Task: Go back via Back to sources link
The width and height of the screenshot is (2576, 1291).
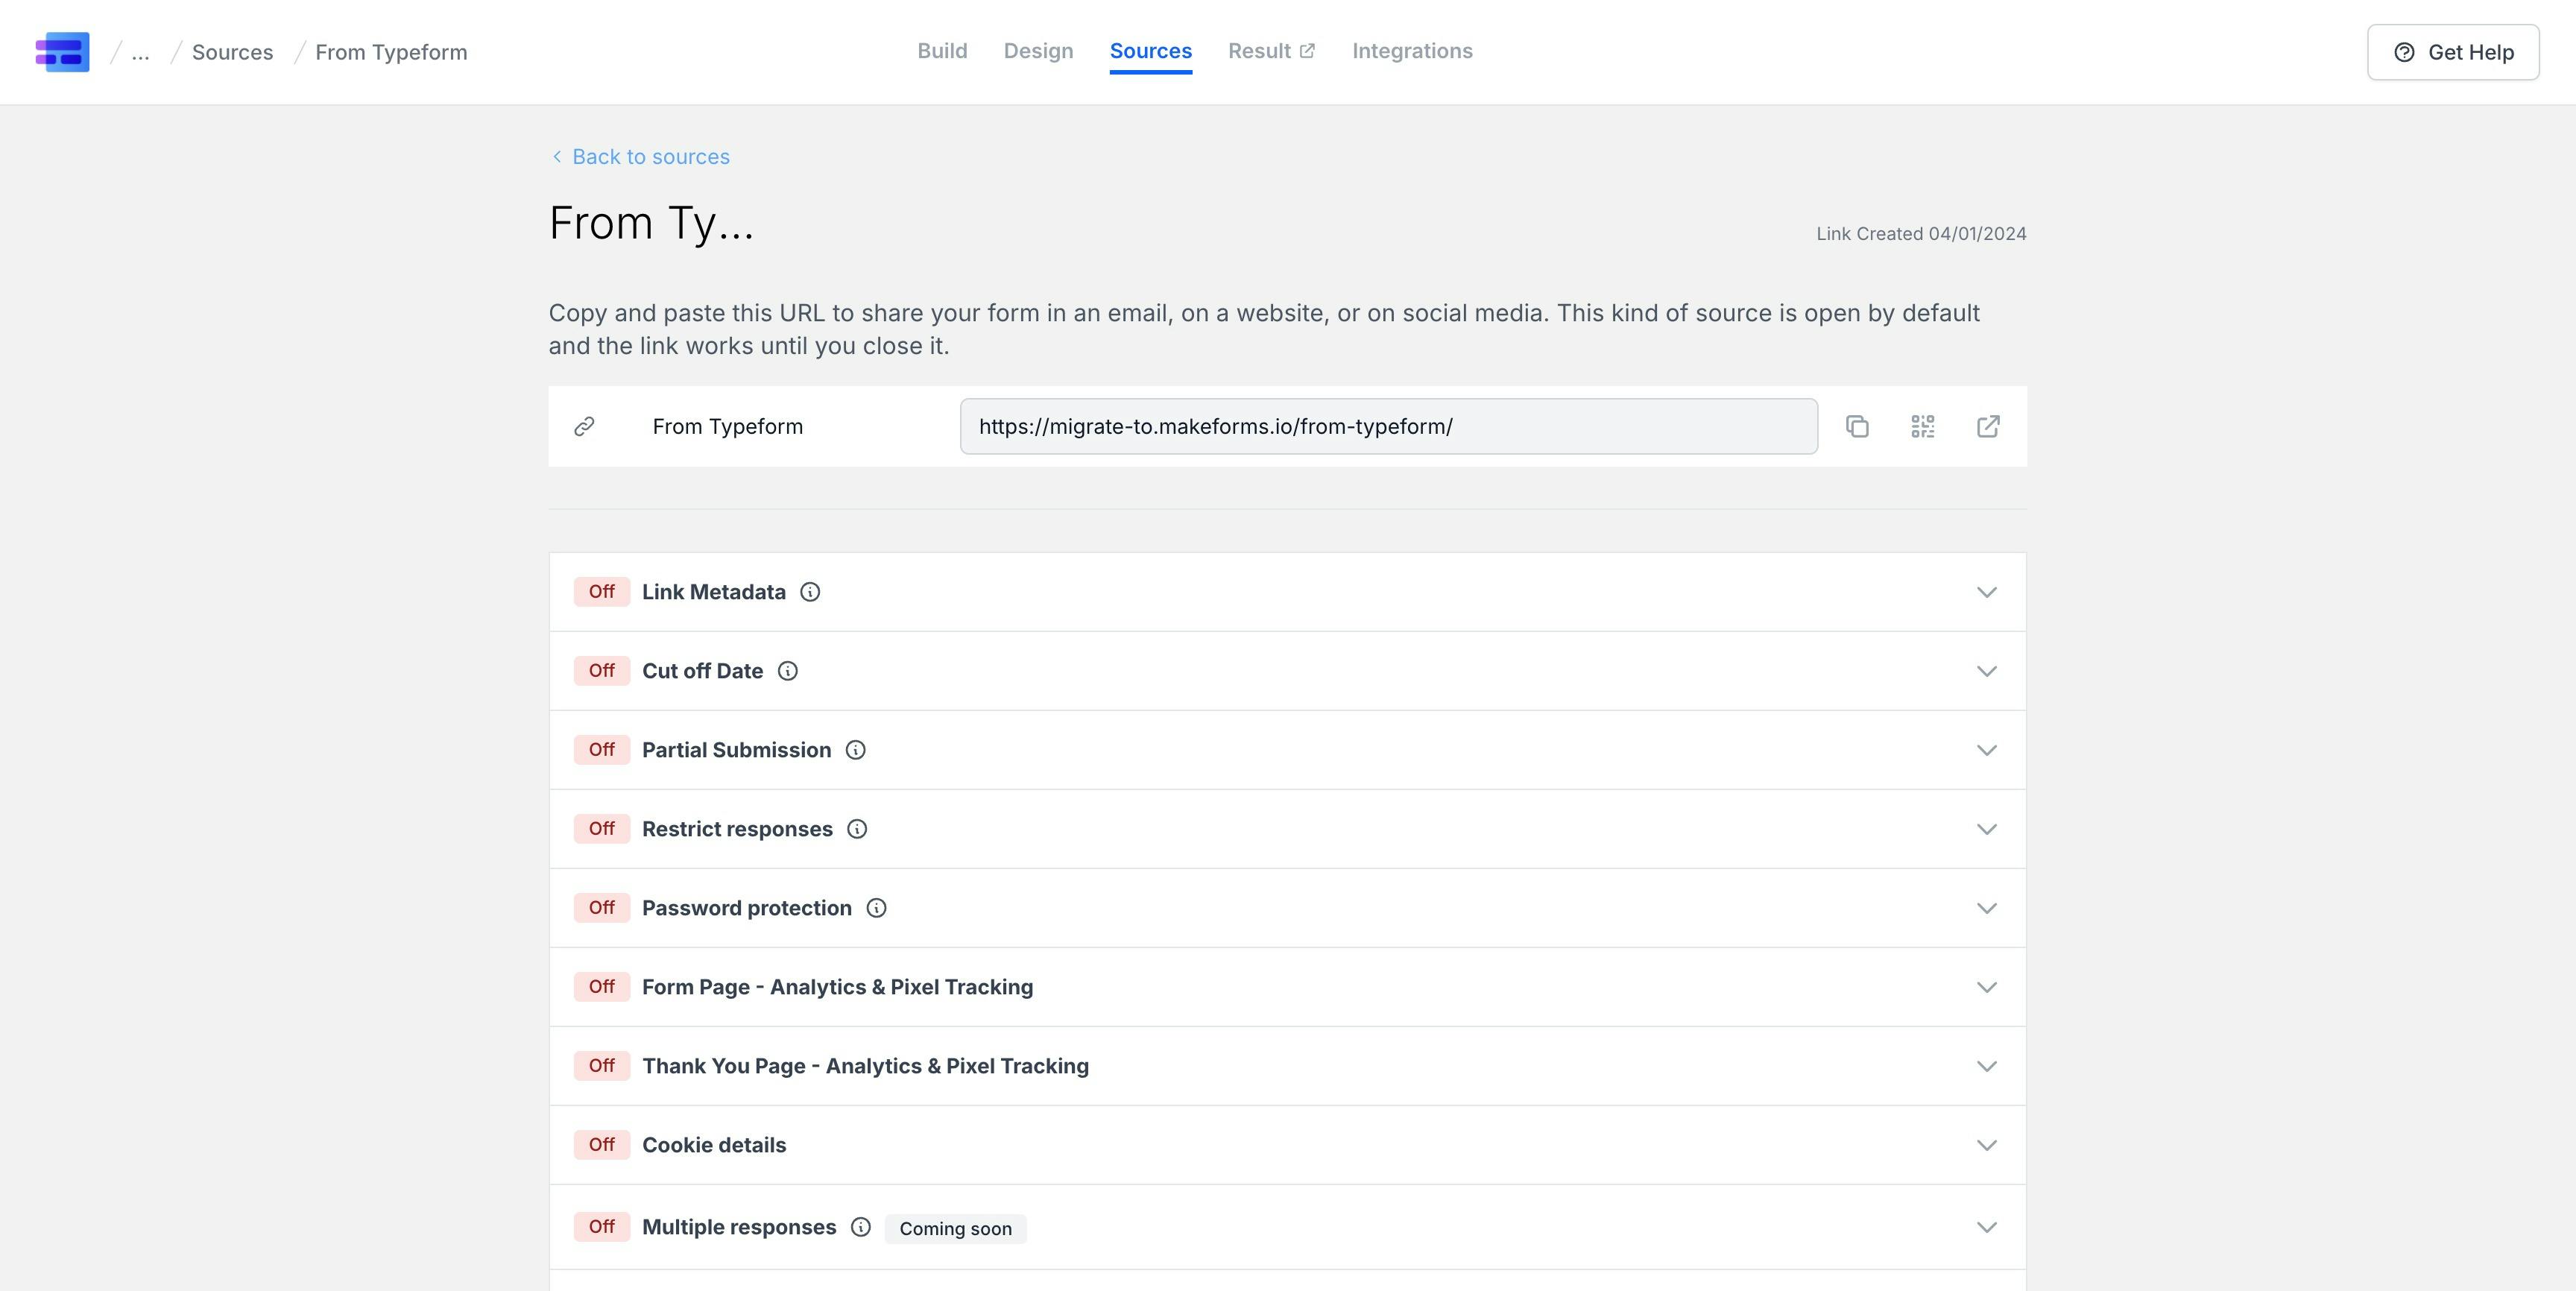Action: point(640,157)
